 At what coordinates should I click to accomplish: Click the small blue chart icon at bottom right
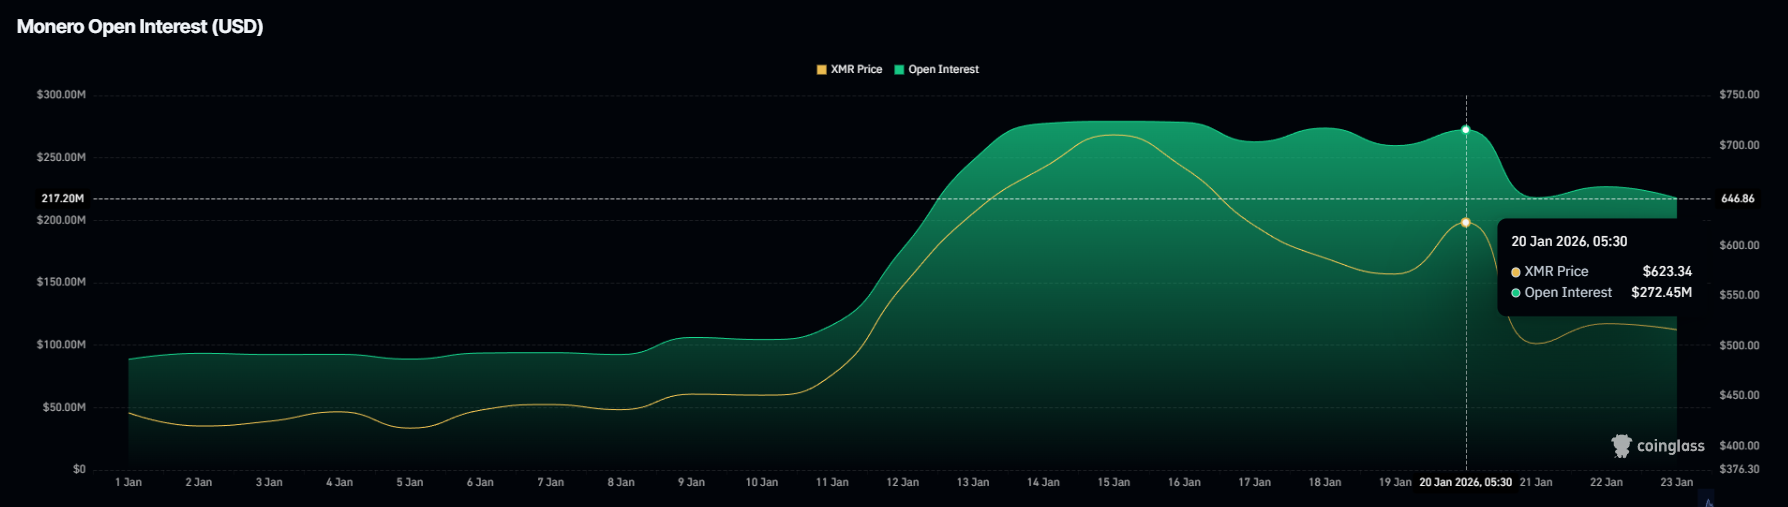pos(1709,502)
